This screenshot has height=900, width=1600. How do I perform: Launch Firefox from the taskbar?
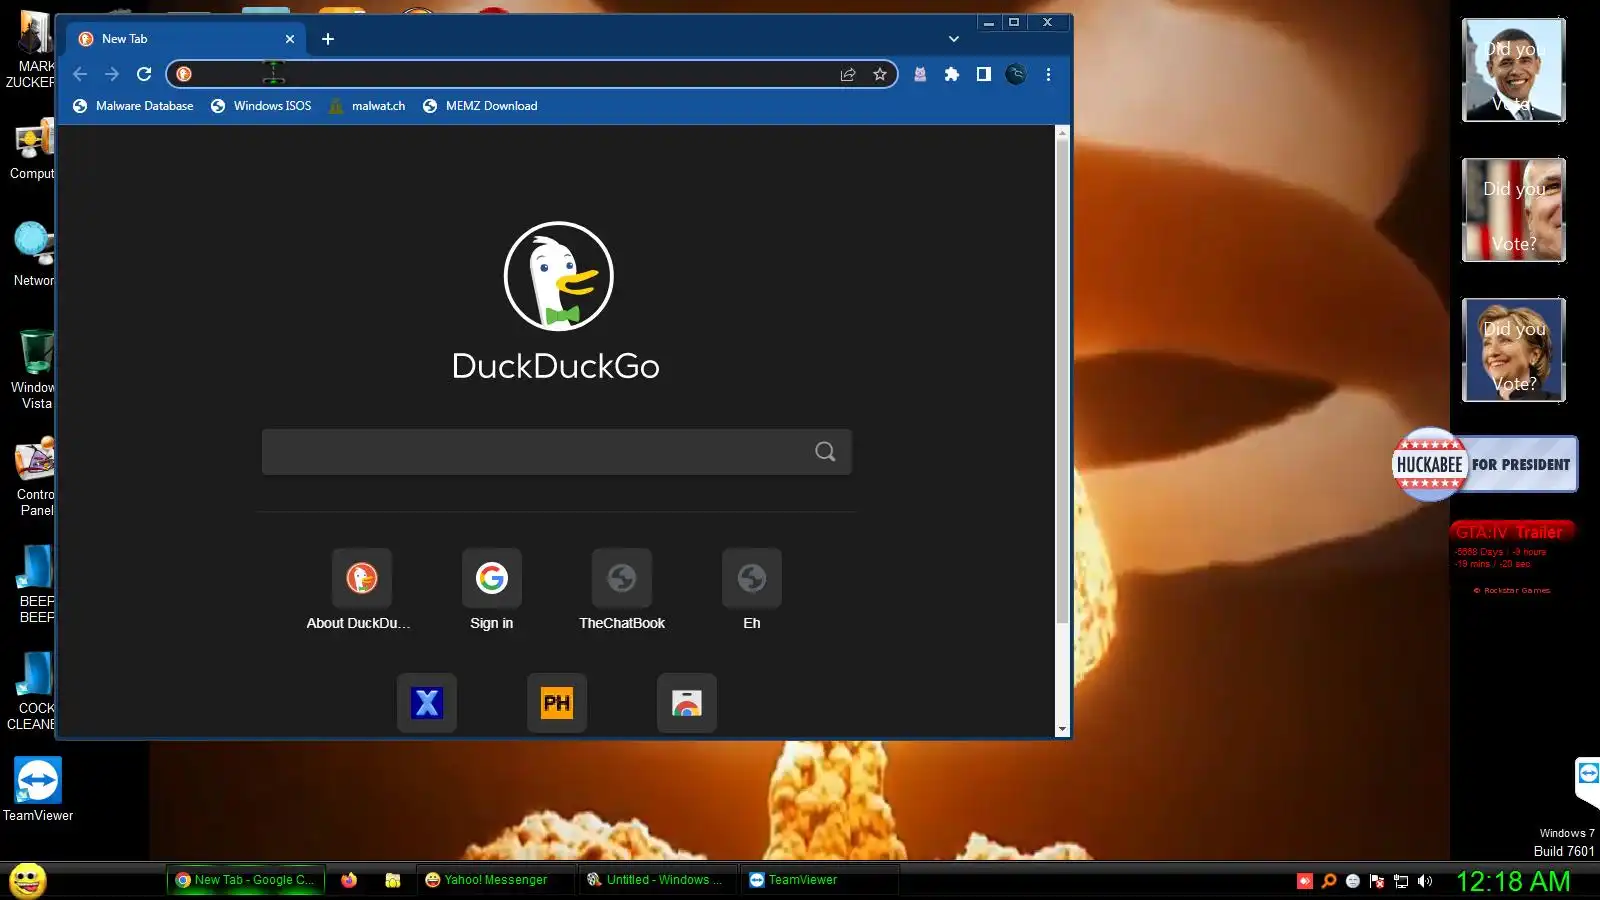(349, 880)
